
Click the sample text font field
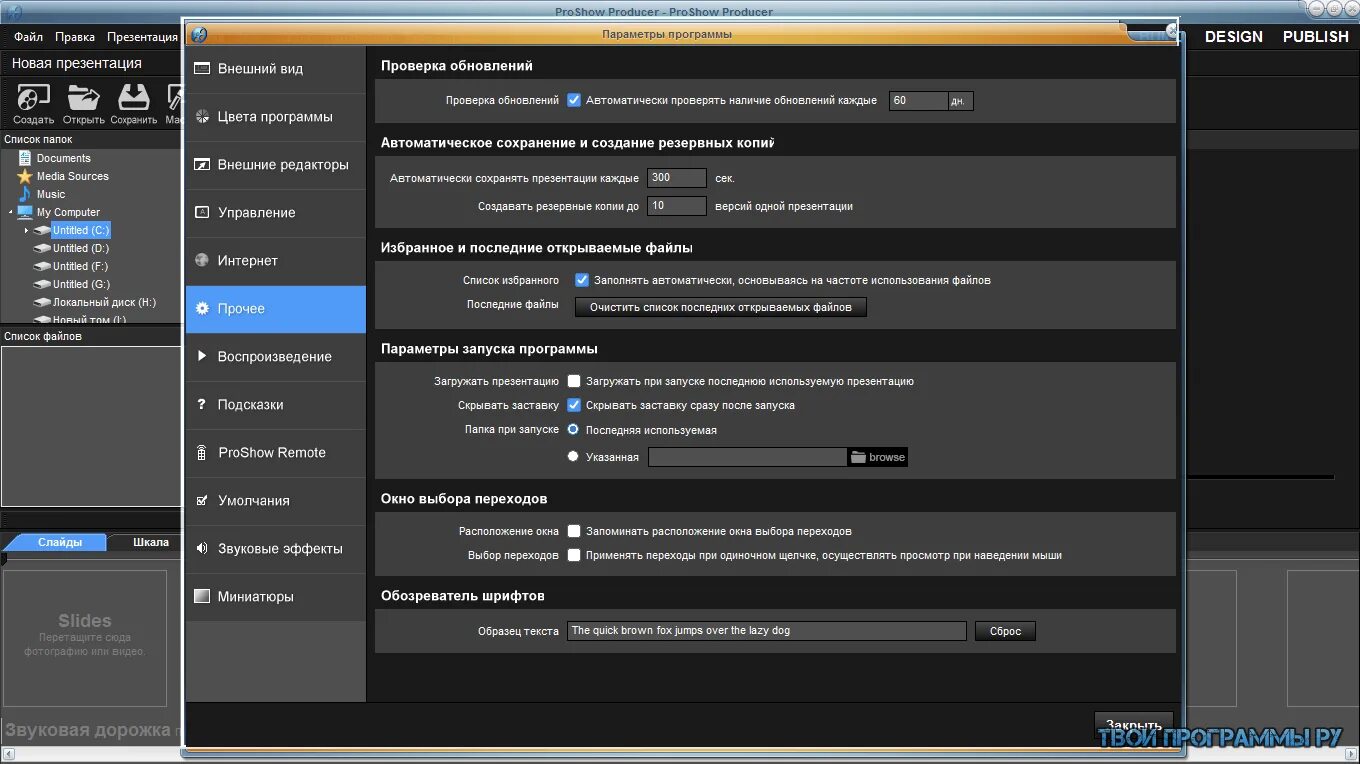pos(767,631)
